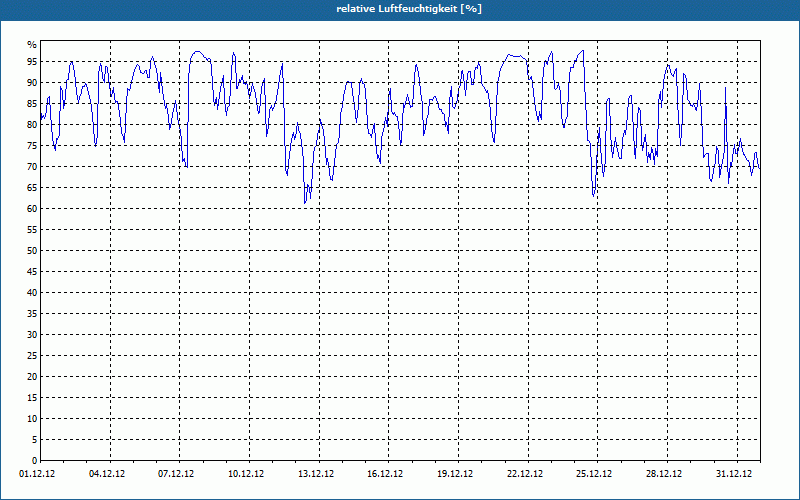Click the y-axis label '50'
The image size is (800, 500).
(x=32, y=251)
